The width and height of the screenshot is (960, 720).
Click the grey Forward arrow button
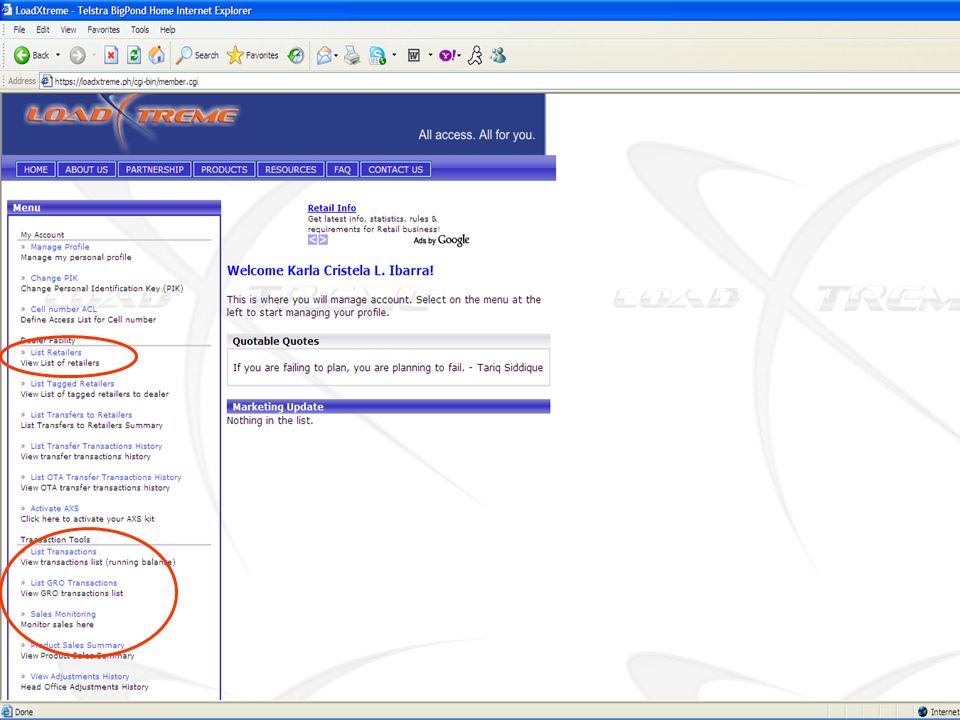77,56
